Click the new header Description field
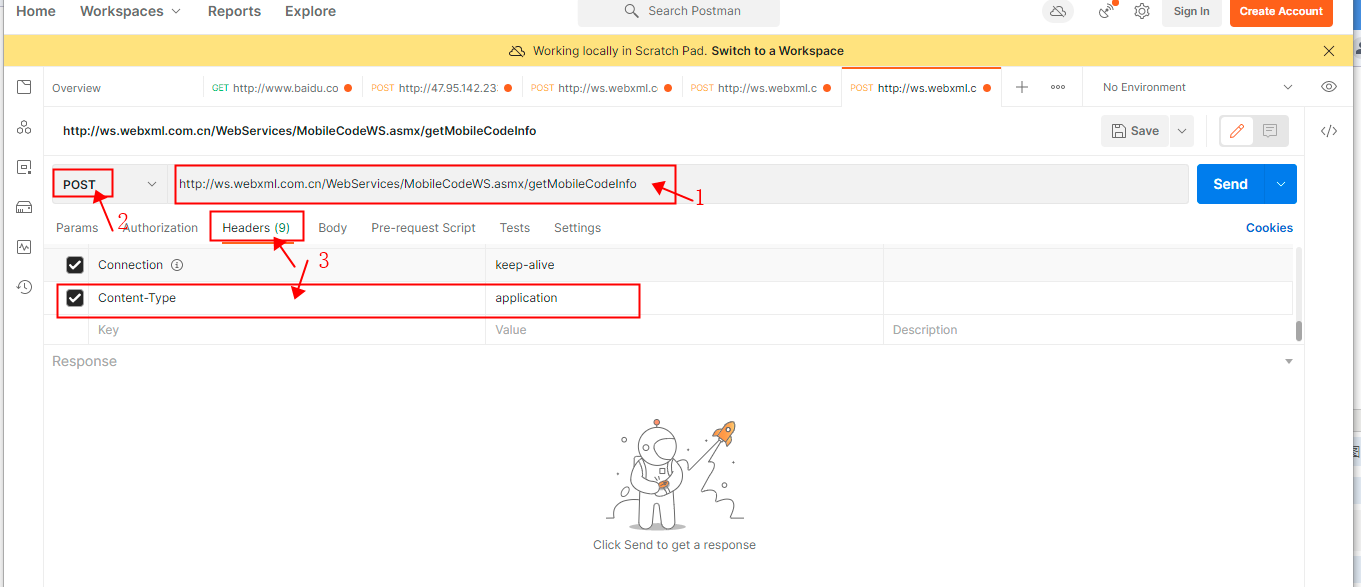 point(1088,330)
